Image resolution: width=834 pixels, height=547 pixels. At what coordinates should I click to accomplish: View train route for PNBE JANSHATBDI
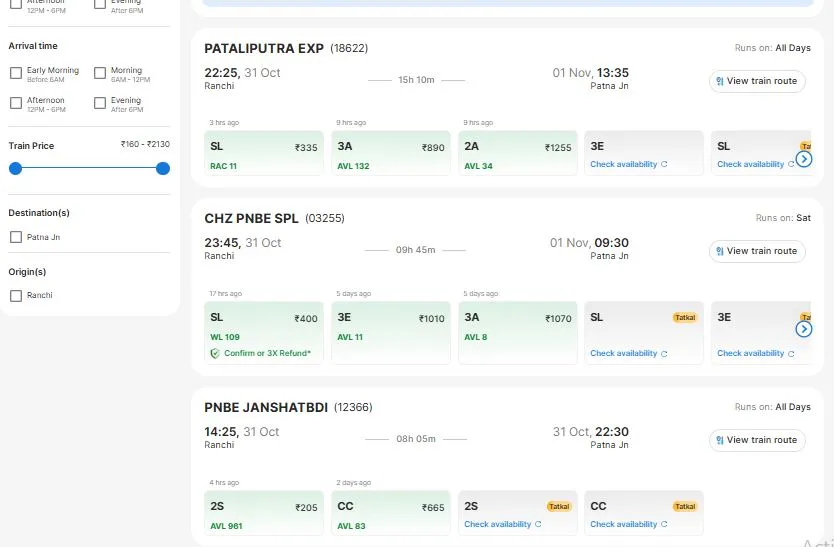coord(757,440)
